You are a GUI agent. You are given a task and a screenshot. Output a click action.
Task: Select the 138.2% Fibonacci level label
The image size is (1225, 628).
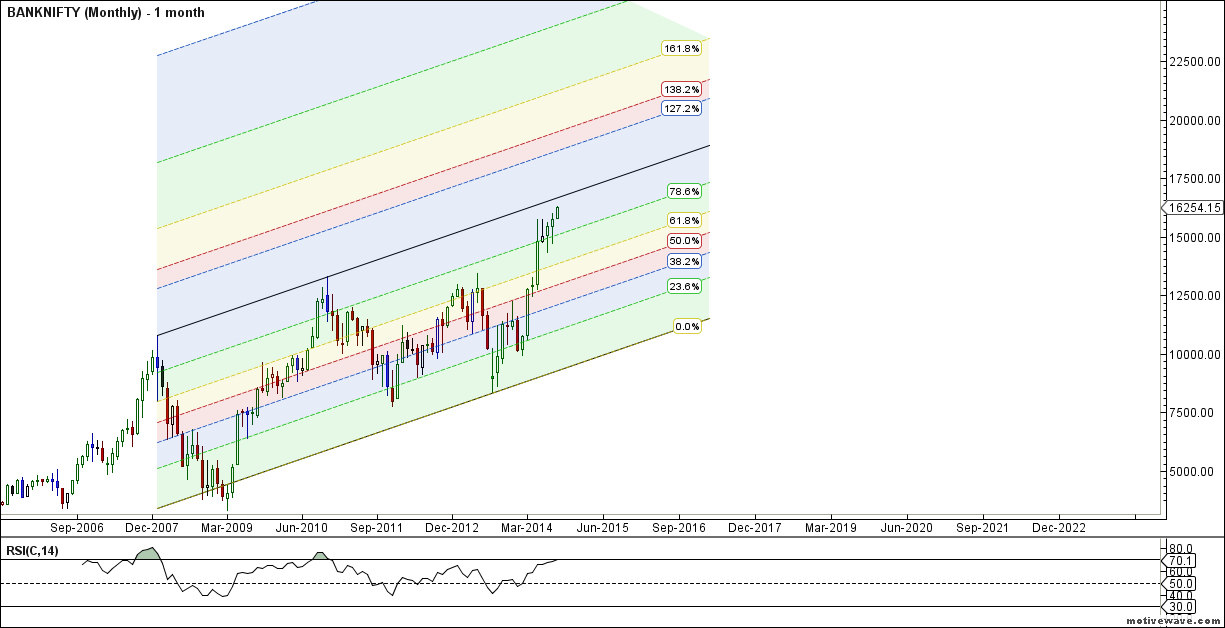[682, 88]
